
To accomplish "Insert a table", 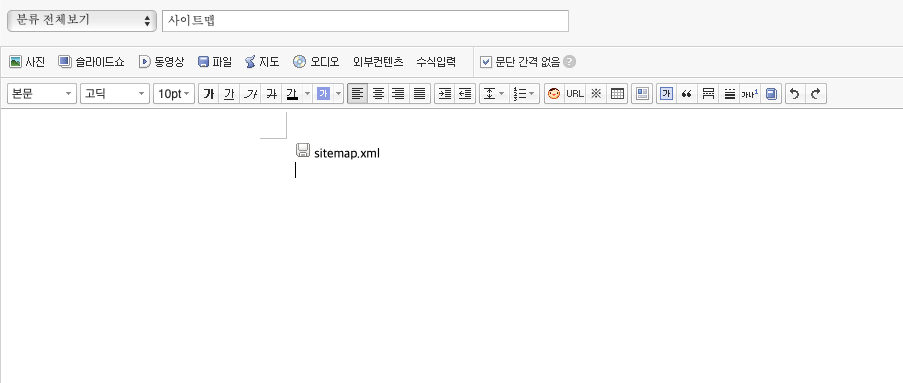I will click(617, 93).
